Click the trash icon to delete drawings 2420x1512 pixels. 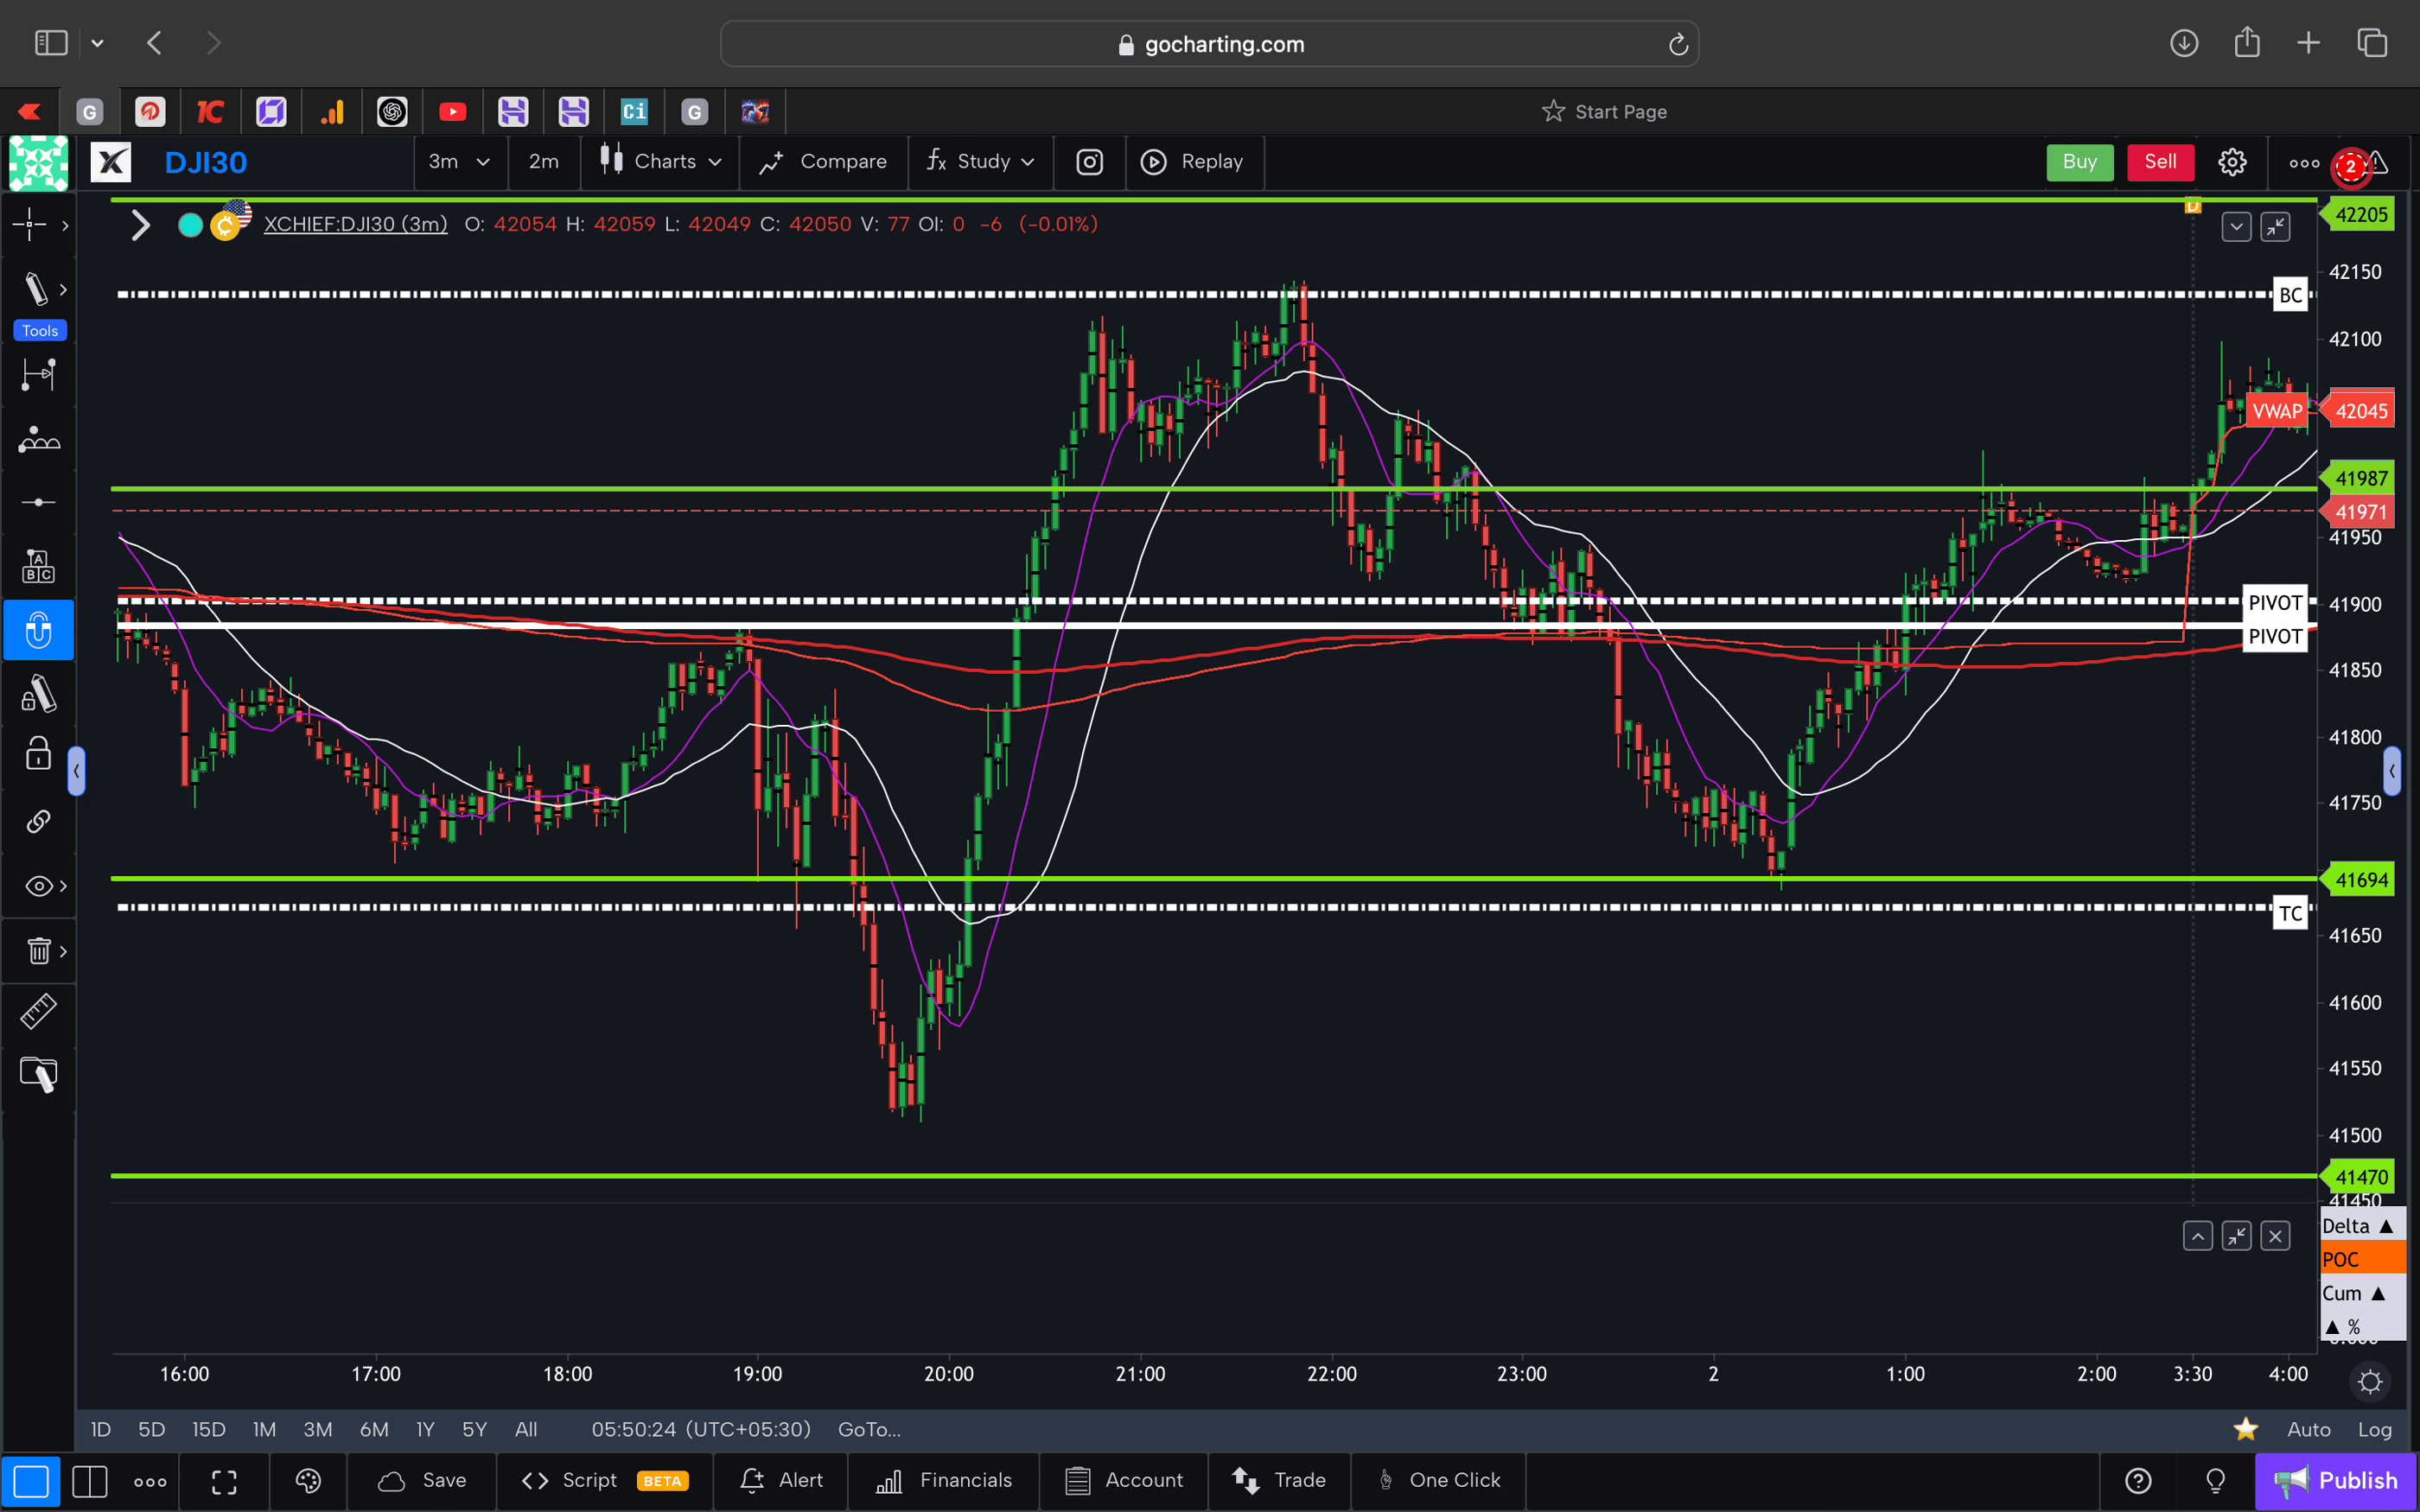point(38,951)
